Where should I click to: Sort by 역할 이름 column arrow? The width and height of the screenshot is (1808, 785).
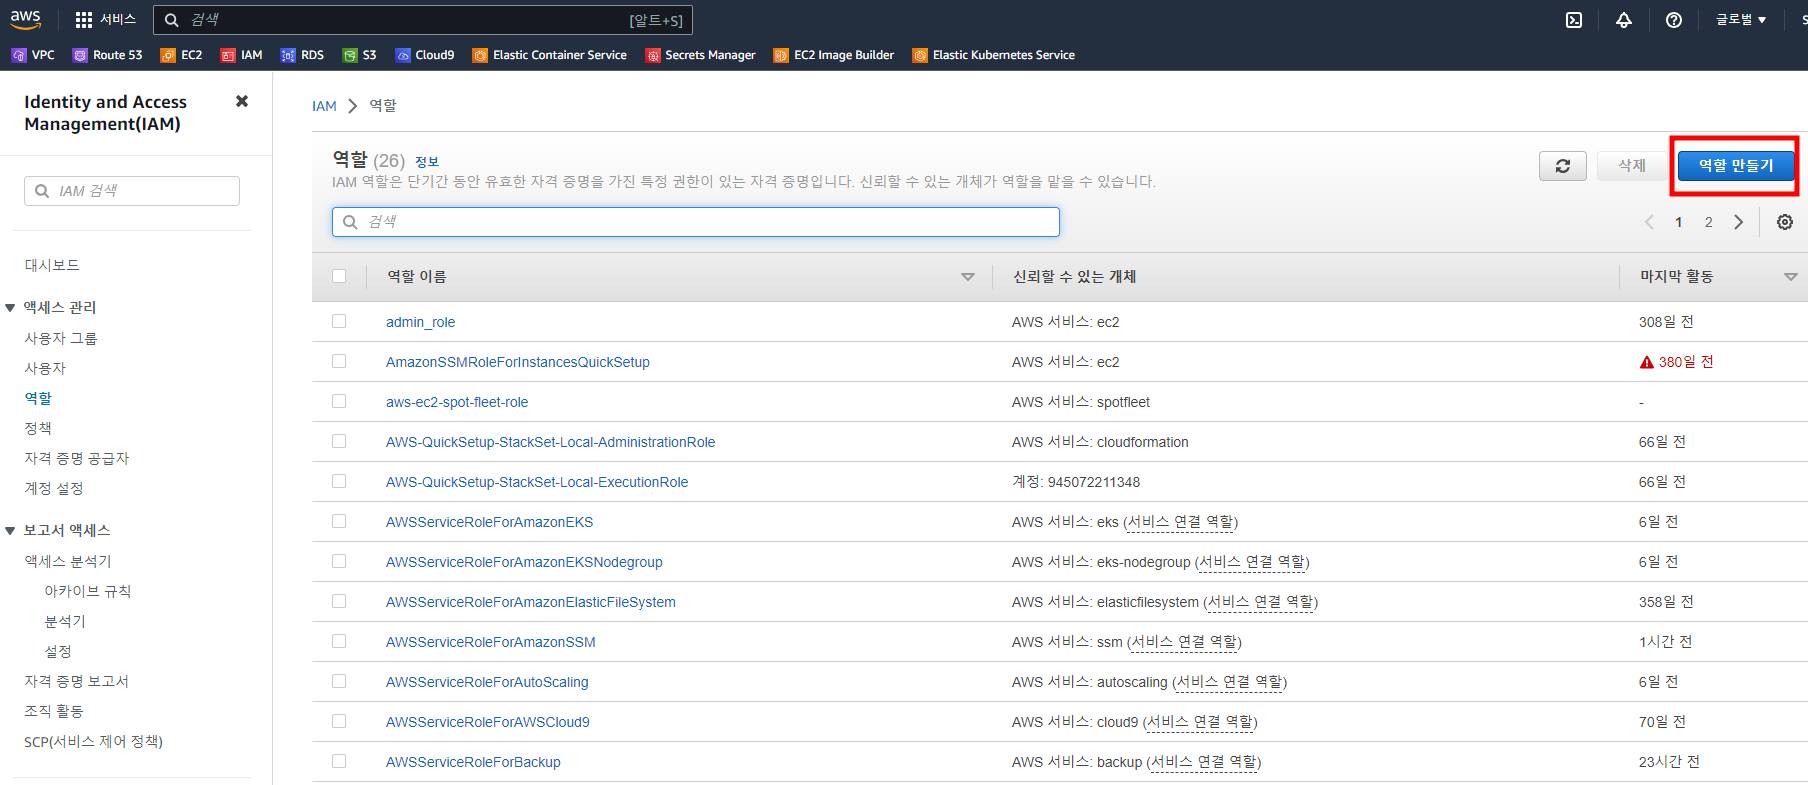tap(968, 277)
